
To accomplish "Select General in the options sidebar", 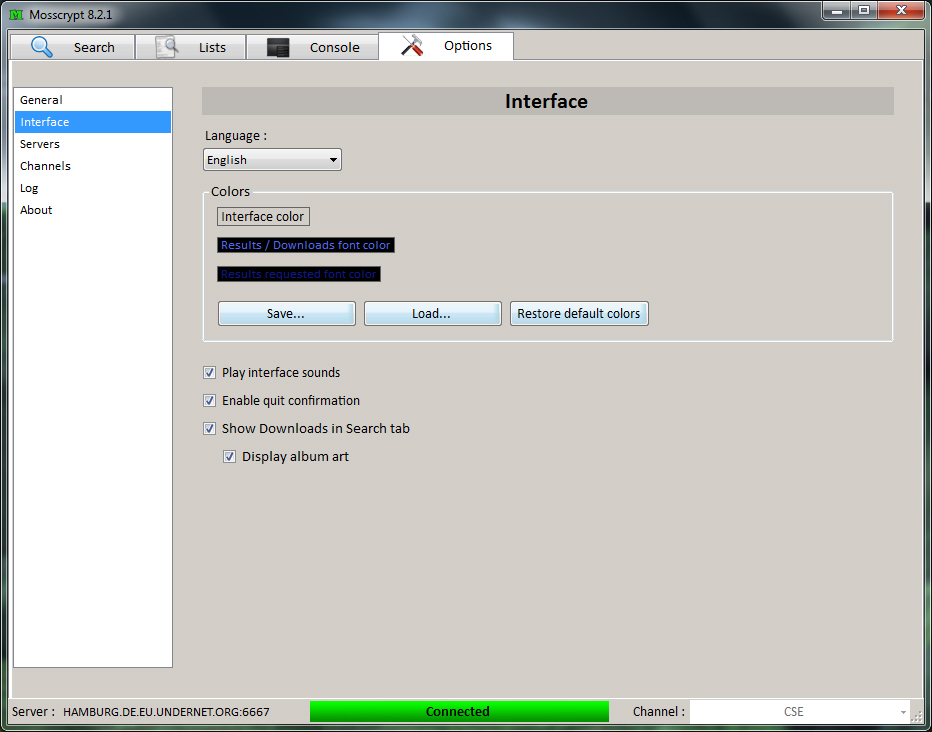I will (x=93, y=100).
